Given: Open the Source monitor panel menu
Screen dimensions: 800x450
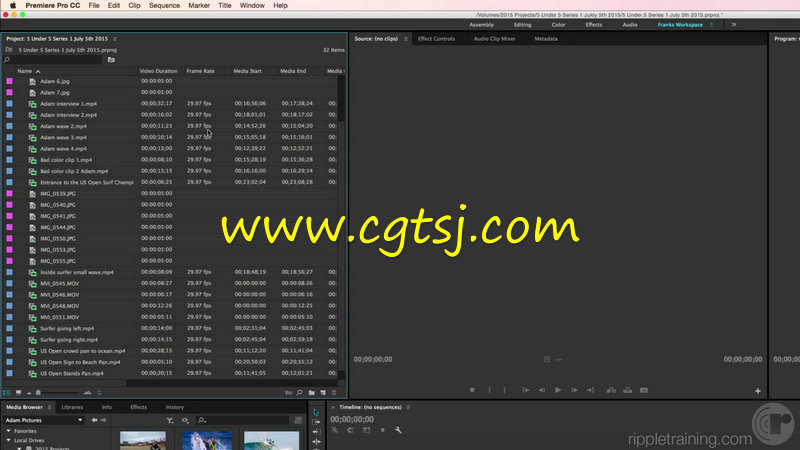Looking at the screenshot, I should click(x=406, y=39).
